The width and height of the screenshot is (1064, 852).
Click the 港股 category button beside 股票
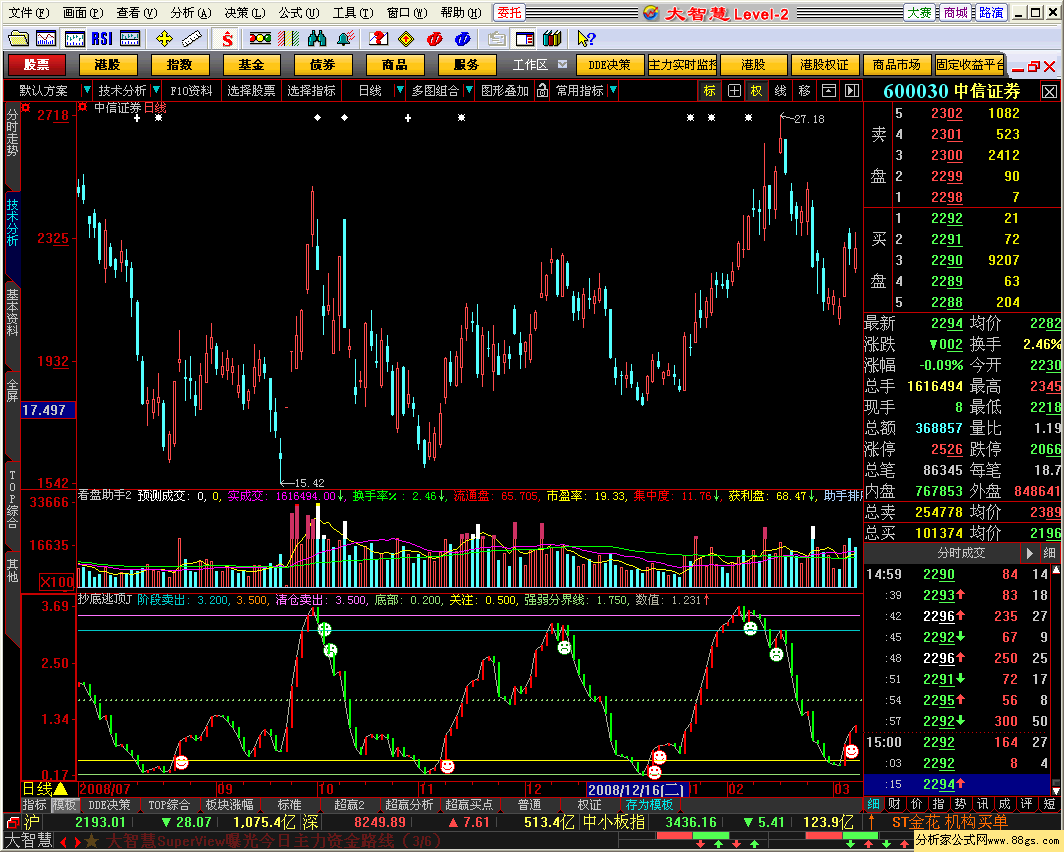[x=107, y=64]
